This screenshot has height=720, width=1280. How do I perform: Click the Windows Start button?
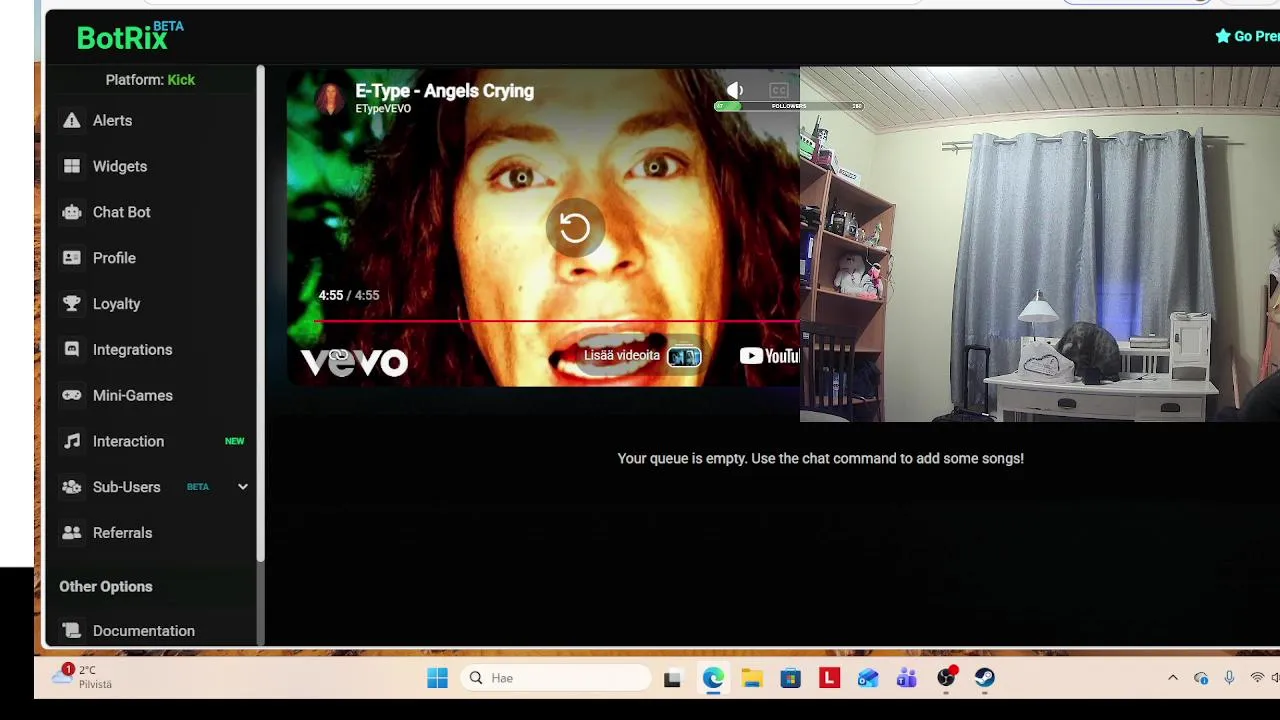[x=437, y=678]
